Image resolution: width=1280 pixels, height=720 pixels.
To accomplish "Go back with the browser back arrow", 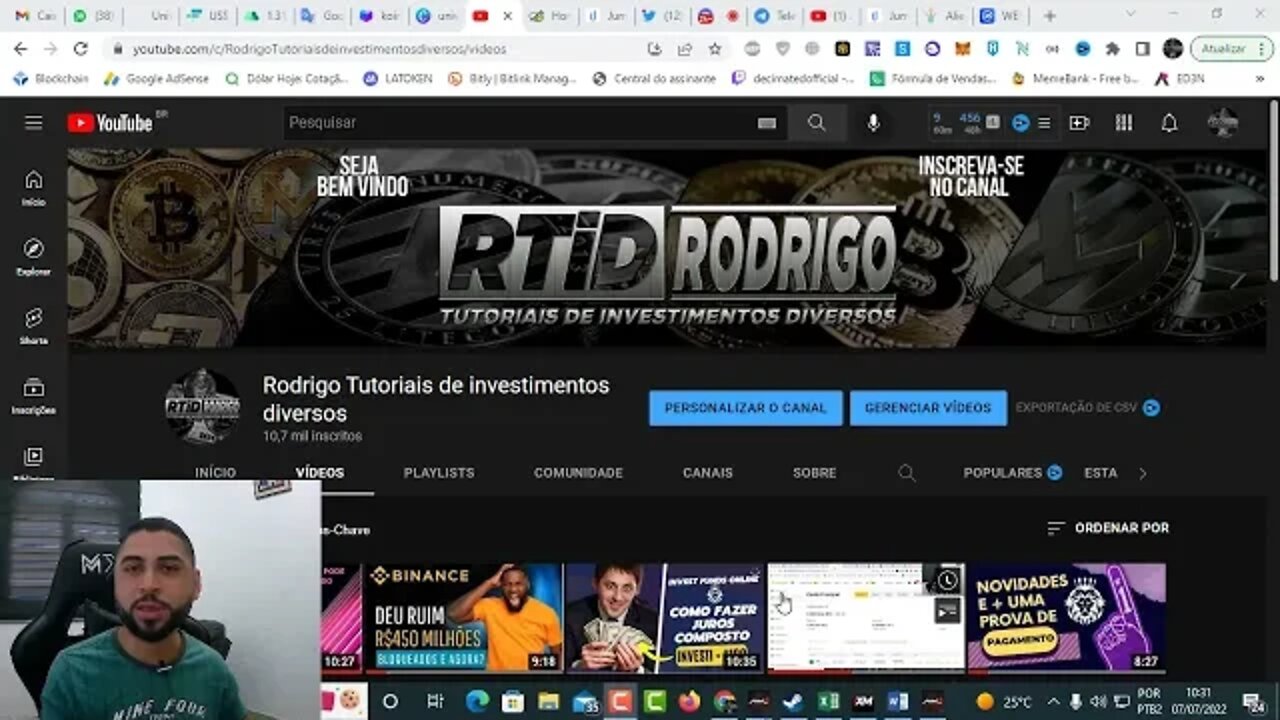I will [x=21, y=48].
